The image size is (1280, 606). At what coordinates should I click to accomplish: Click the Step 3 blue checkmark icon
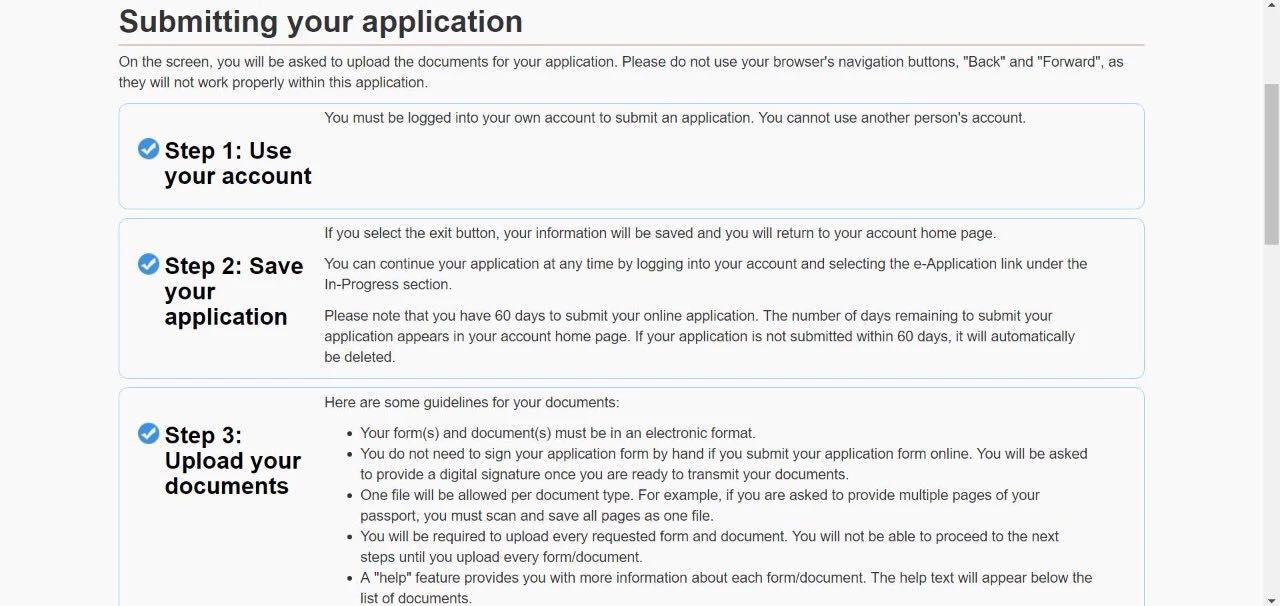pyautogui.click(x=148, y=433)
